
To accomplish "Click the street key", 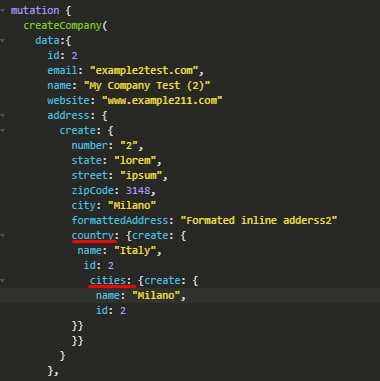I will pos(89,175).
